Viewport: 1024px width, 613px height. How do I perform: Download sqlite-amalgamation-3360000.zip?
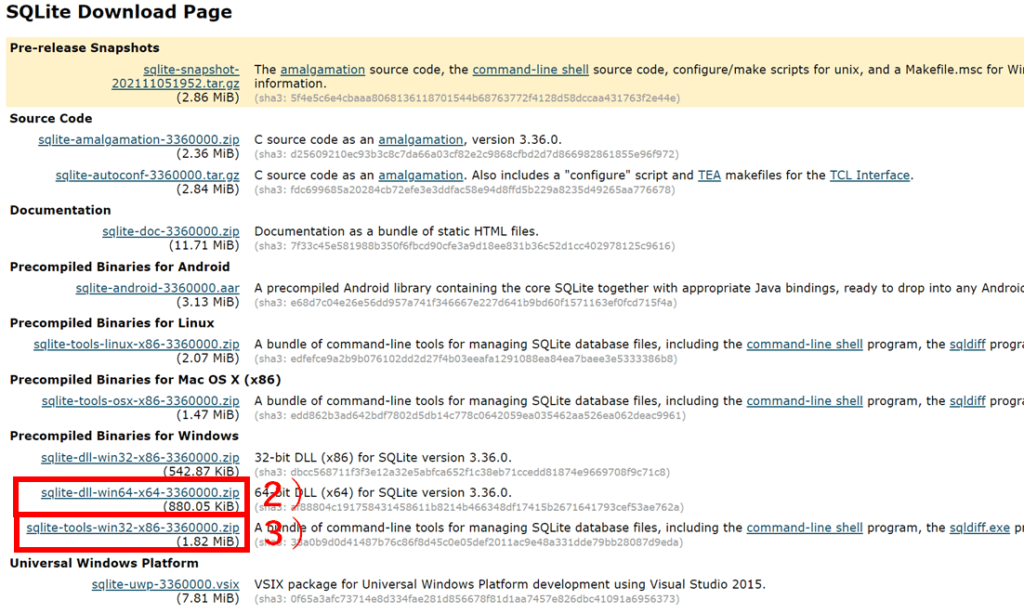[138, 140]
